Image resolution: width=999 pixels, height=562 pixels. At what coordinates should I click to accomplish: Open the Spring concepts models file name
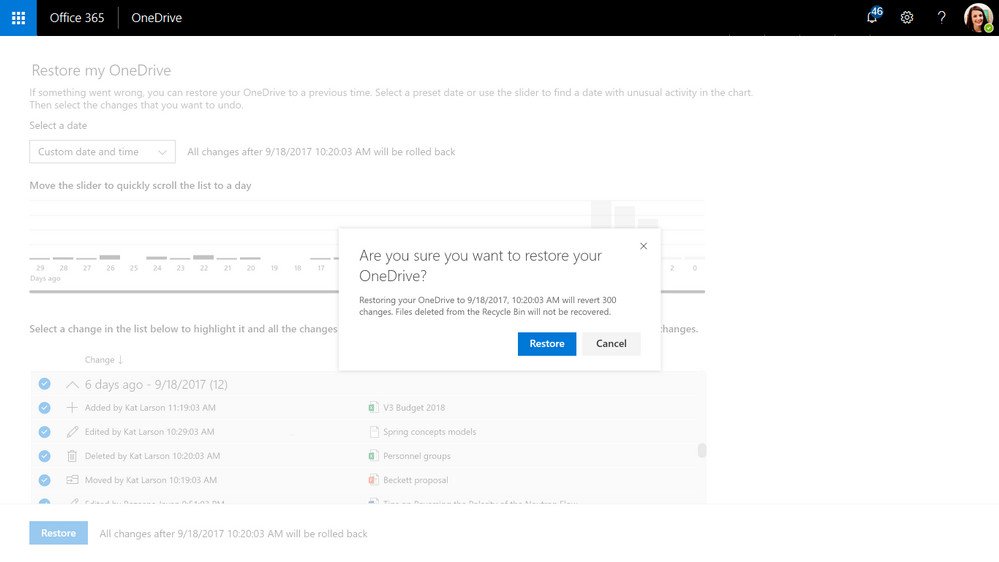point(429,431)
